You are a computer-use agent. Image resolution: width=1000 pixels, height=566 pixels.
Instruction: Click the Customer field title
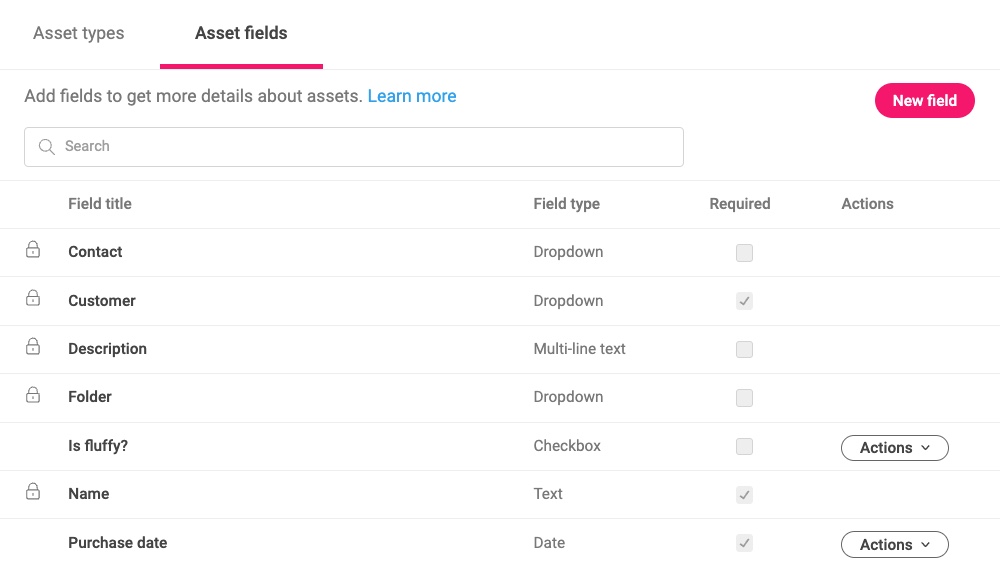pyautogui.click(x=102, y=301)
